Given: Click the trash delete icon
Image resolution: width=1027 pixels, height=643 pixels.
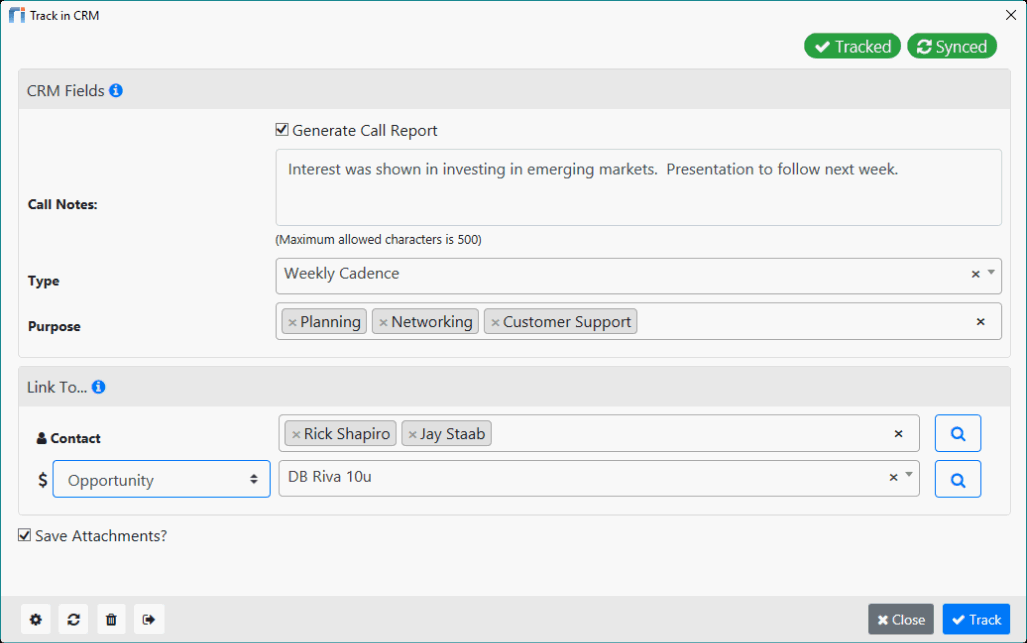Looking at the screenshot, I should coord(111,619).
